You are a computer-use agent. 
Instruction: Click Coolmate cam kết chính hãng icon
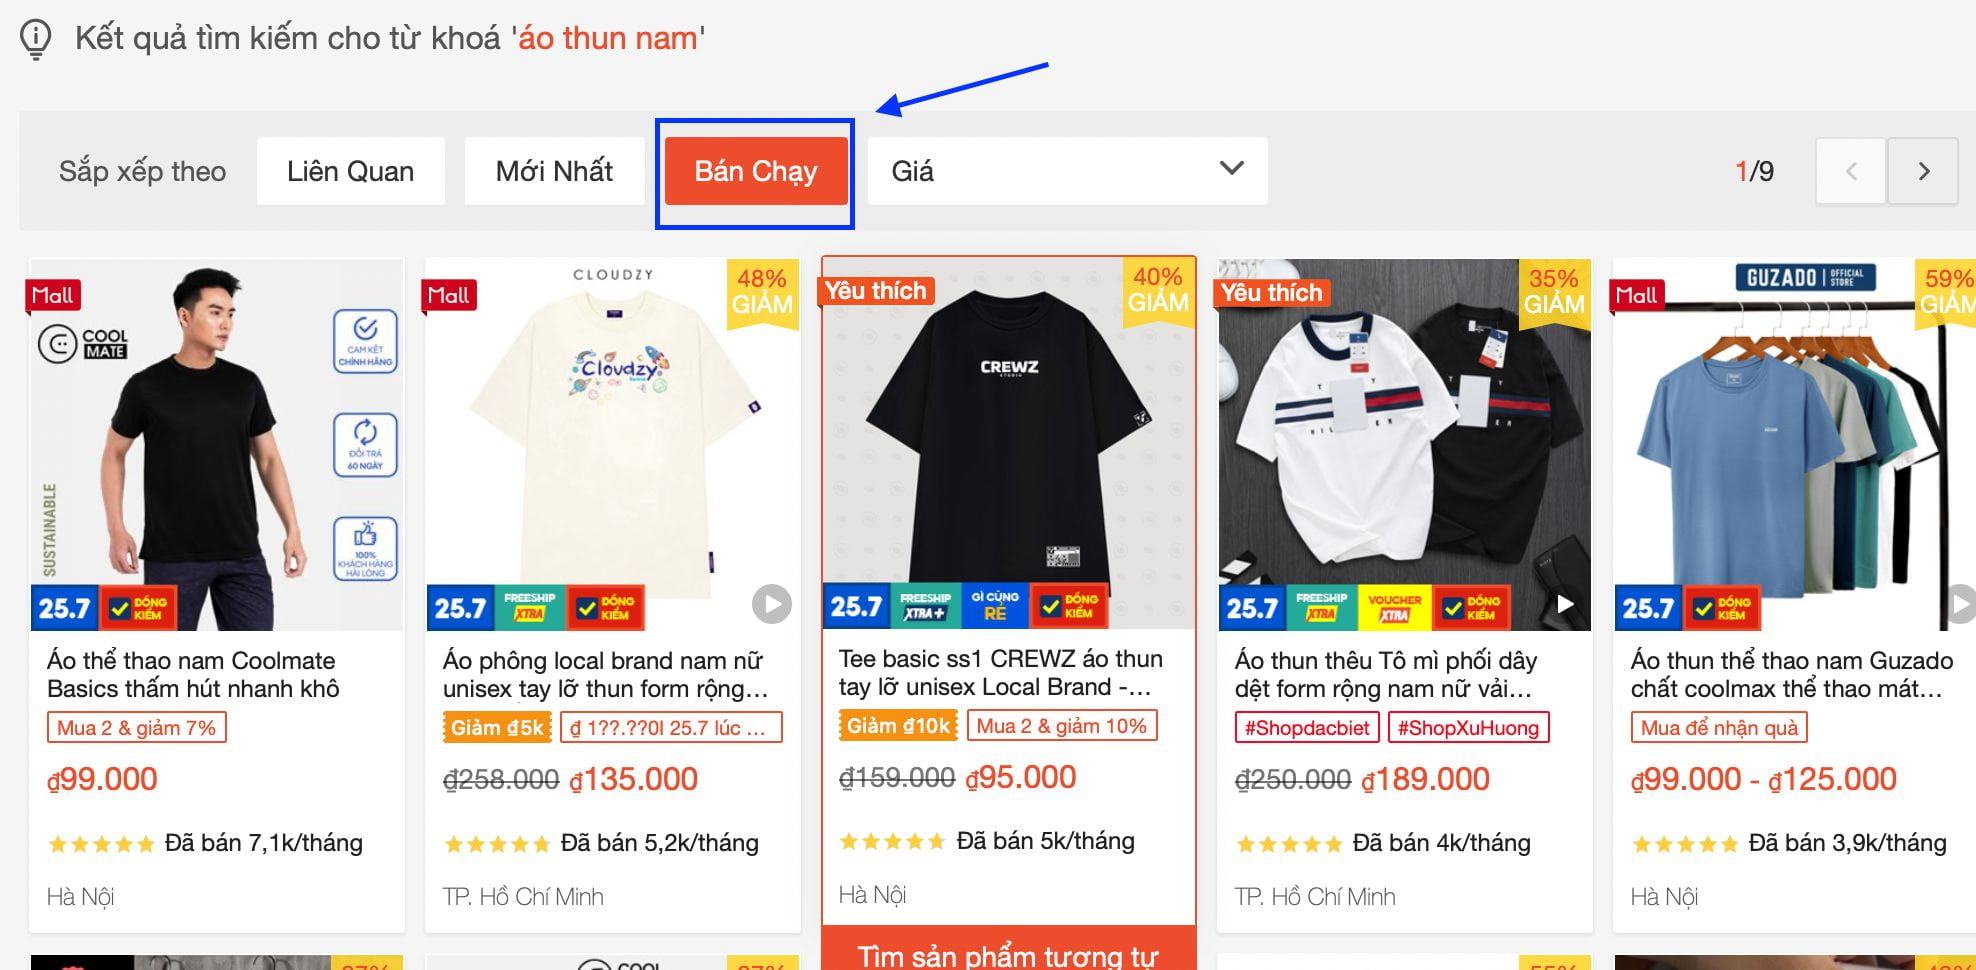(x=365, y=342)
